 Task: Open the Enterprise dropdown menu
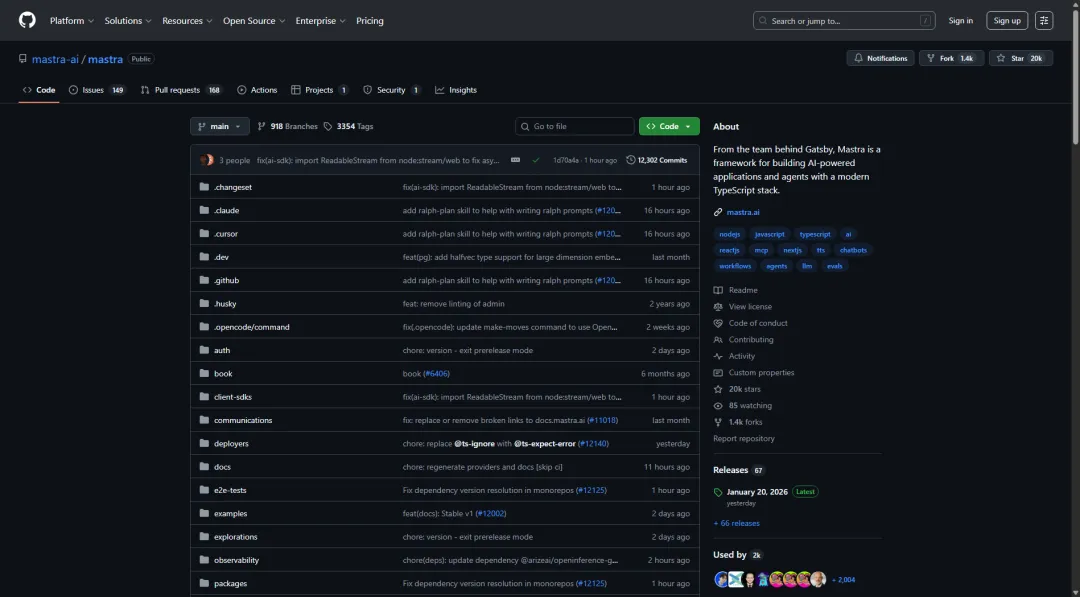[320, 21]
